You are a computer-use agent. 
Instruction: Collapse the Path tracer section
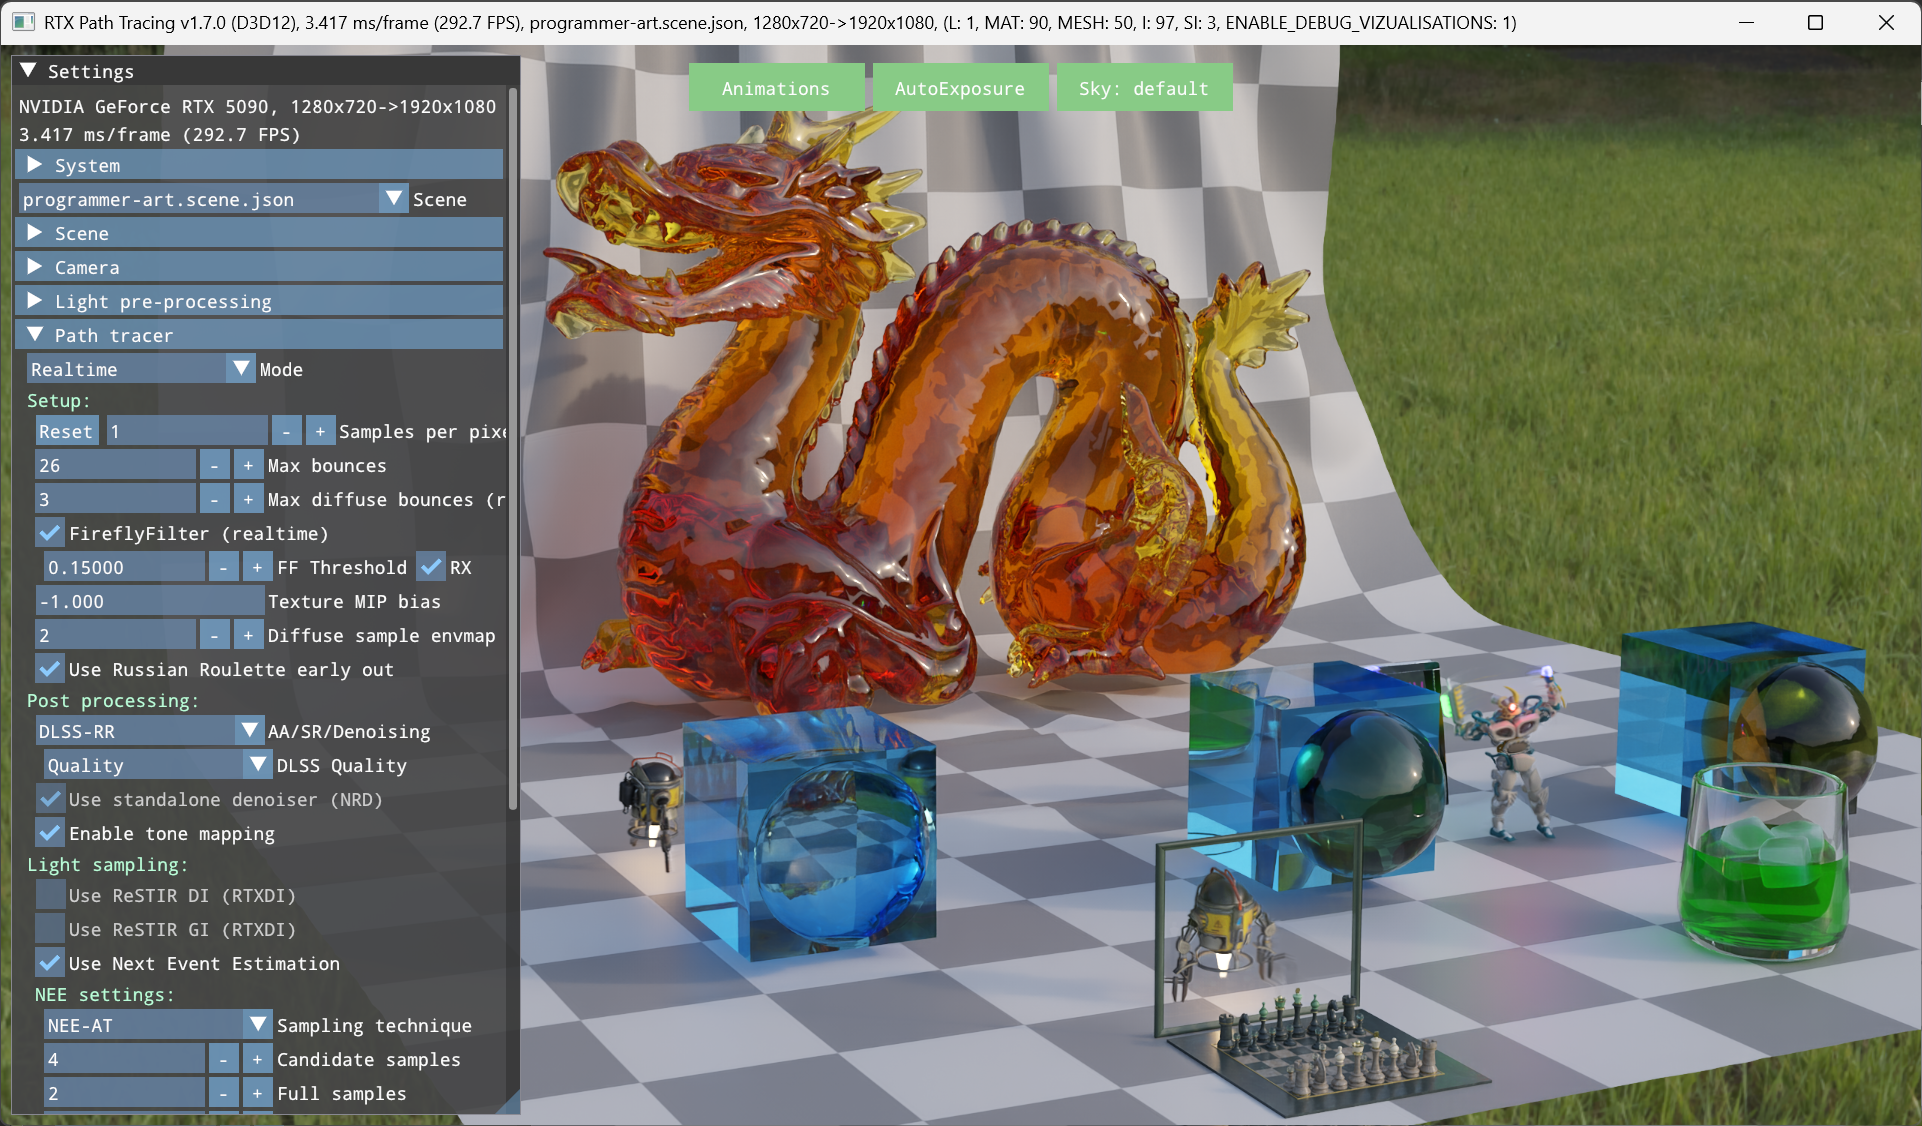[x=260, y=336]
